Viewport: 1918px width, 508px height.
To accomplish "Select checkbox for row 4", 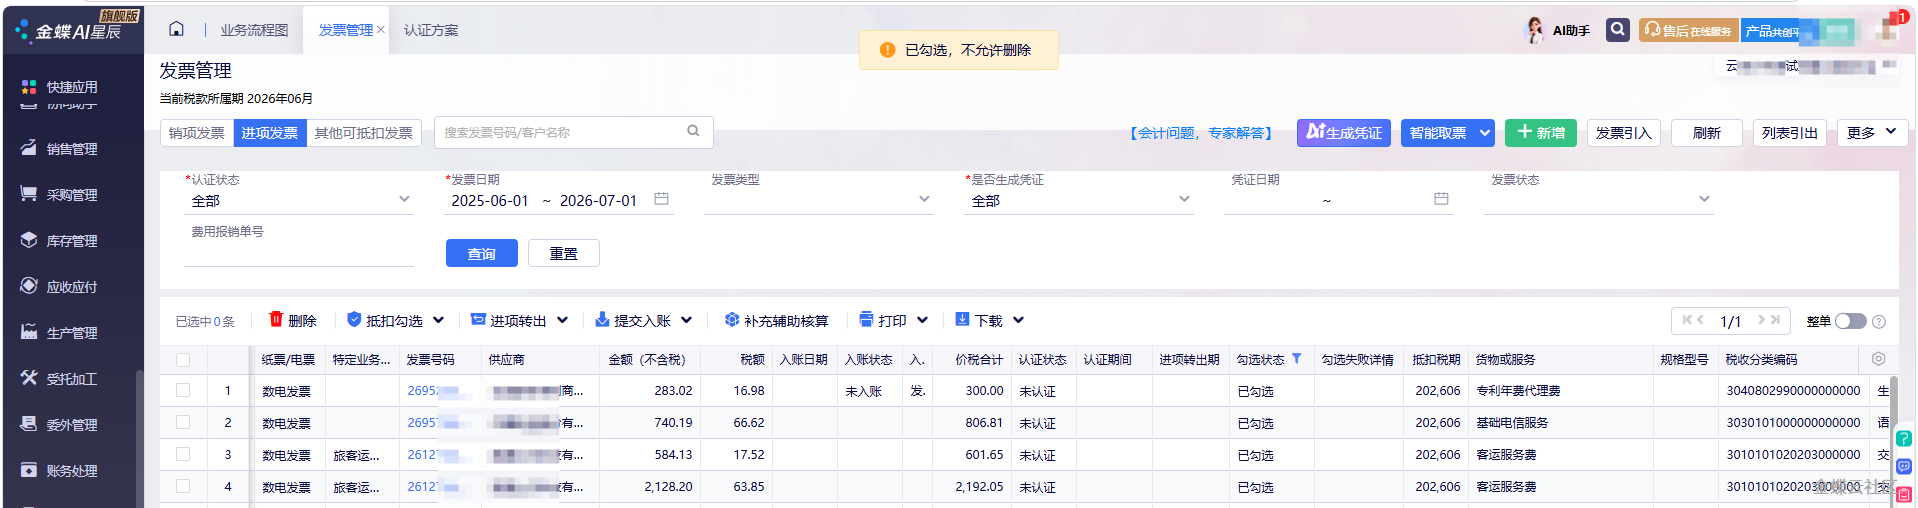I will pos(183,486).
